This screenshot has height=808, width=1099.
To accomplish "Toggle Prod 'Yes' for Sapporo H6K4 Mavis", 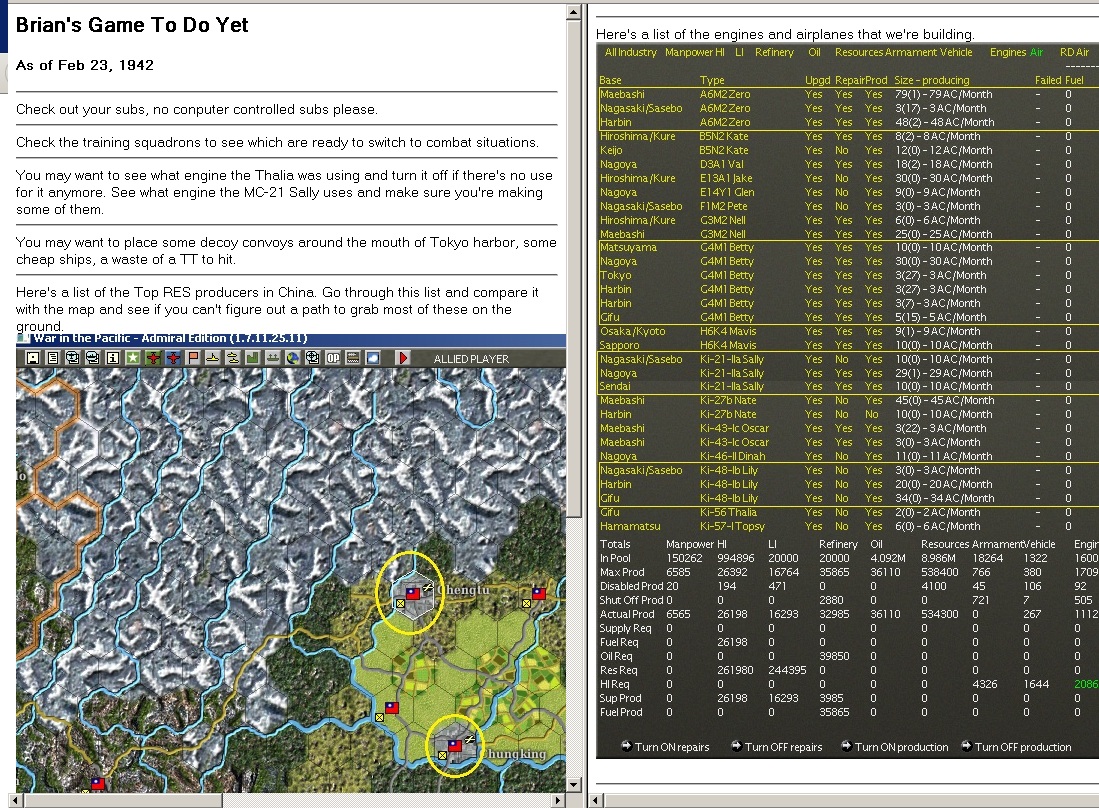I will pos(873,345).
